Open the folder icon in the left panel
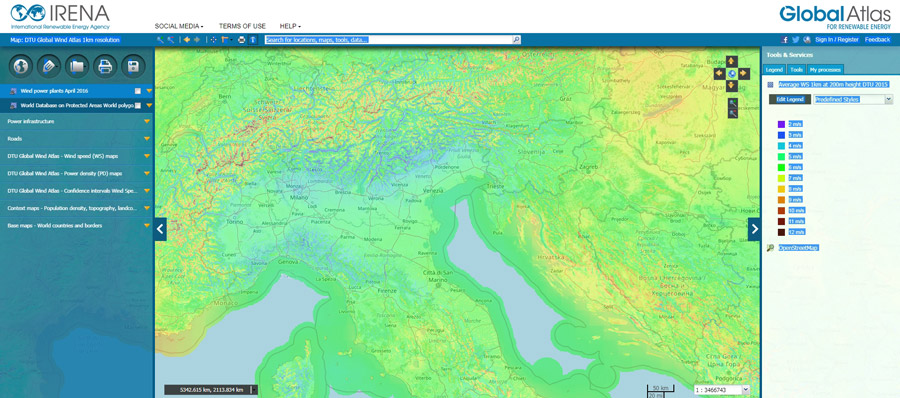 pyautogui.click(x=77, y=67)
